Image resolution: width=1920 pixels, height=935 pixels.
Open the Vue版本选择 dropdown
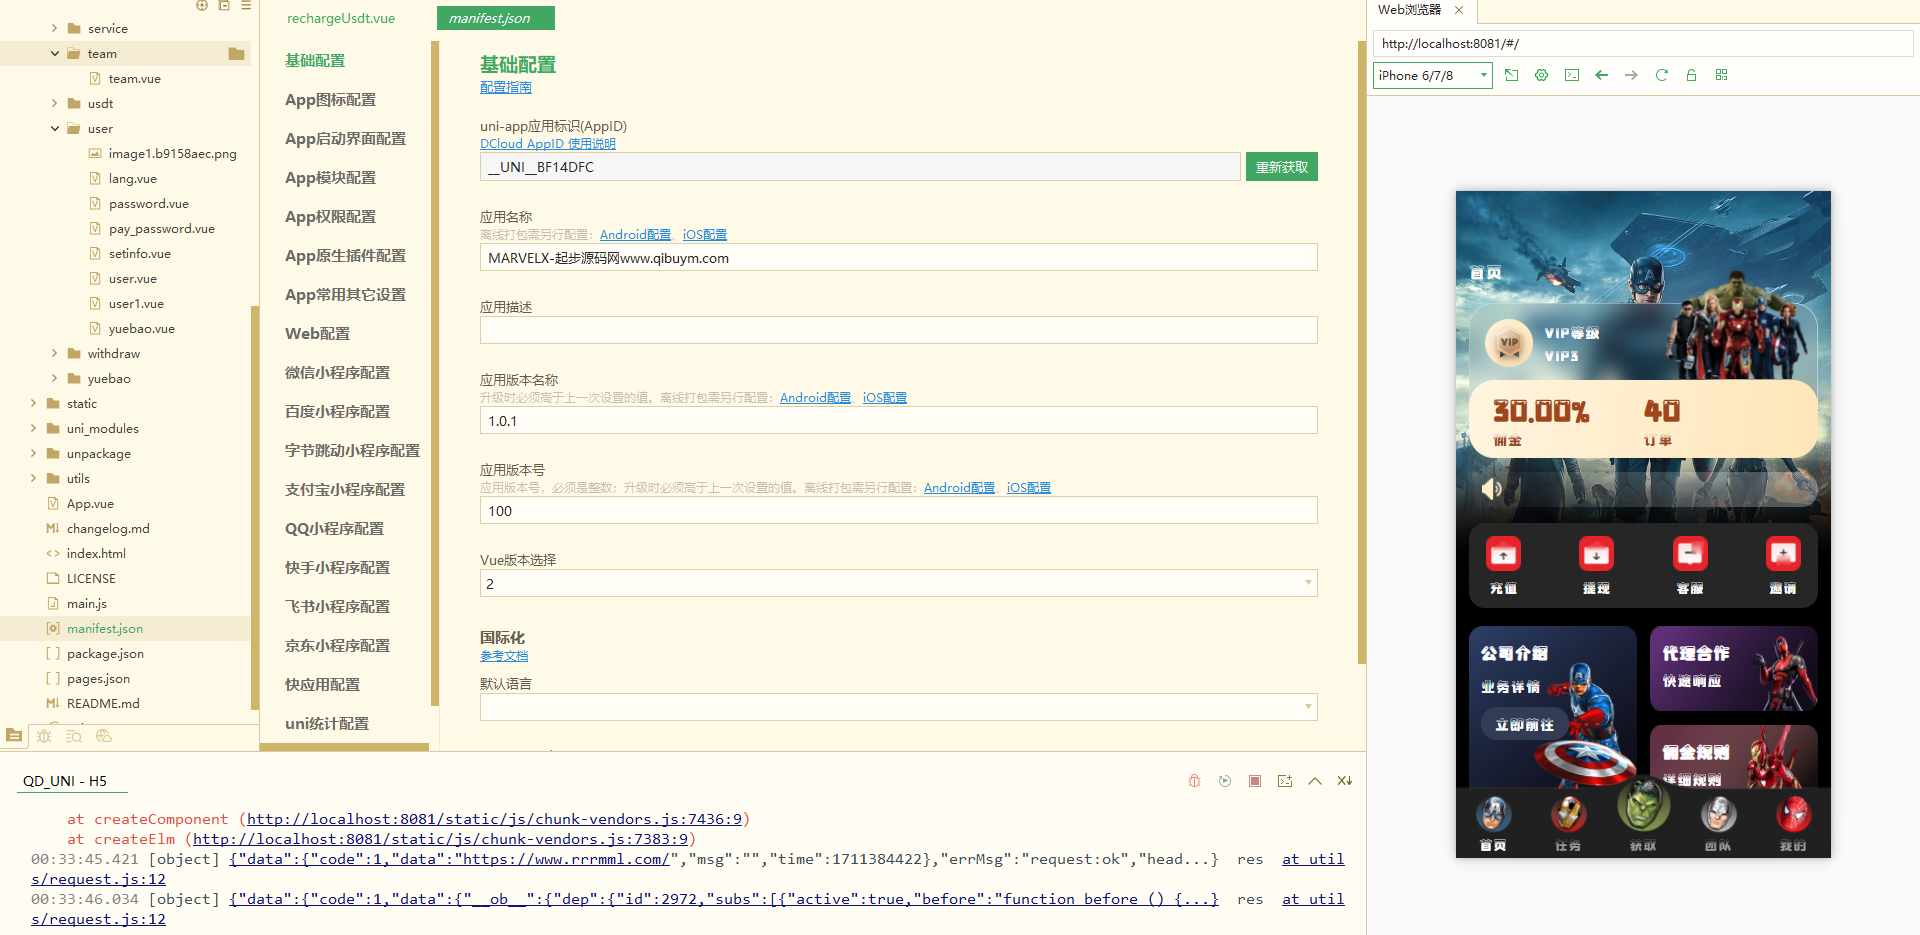(898, 583)
